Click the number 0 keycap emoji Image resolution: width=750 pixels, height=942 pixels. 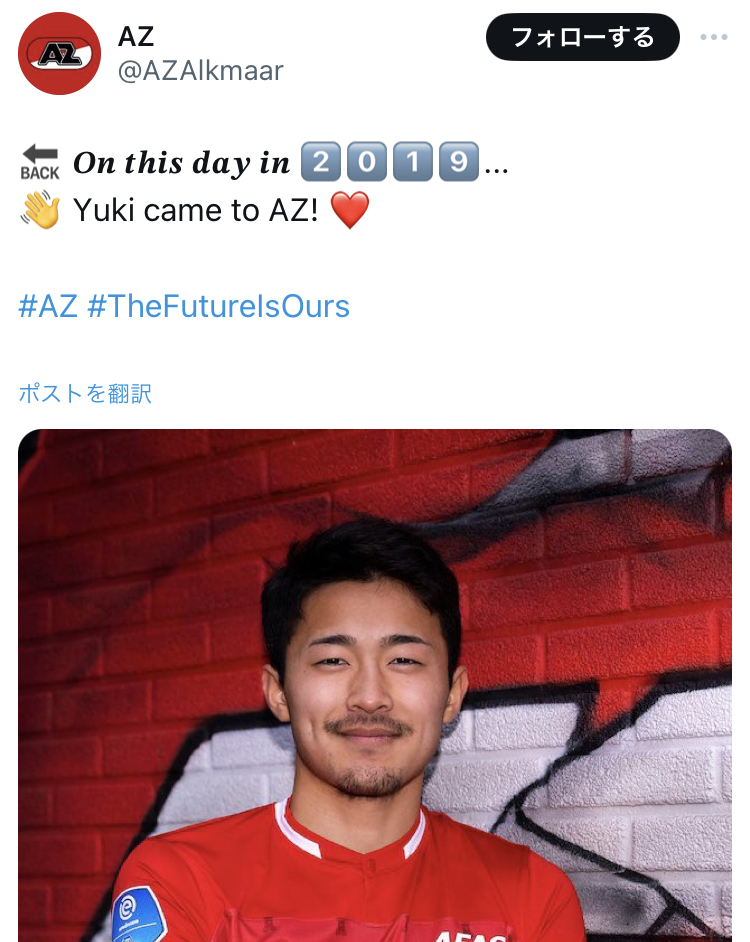367,162
